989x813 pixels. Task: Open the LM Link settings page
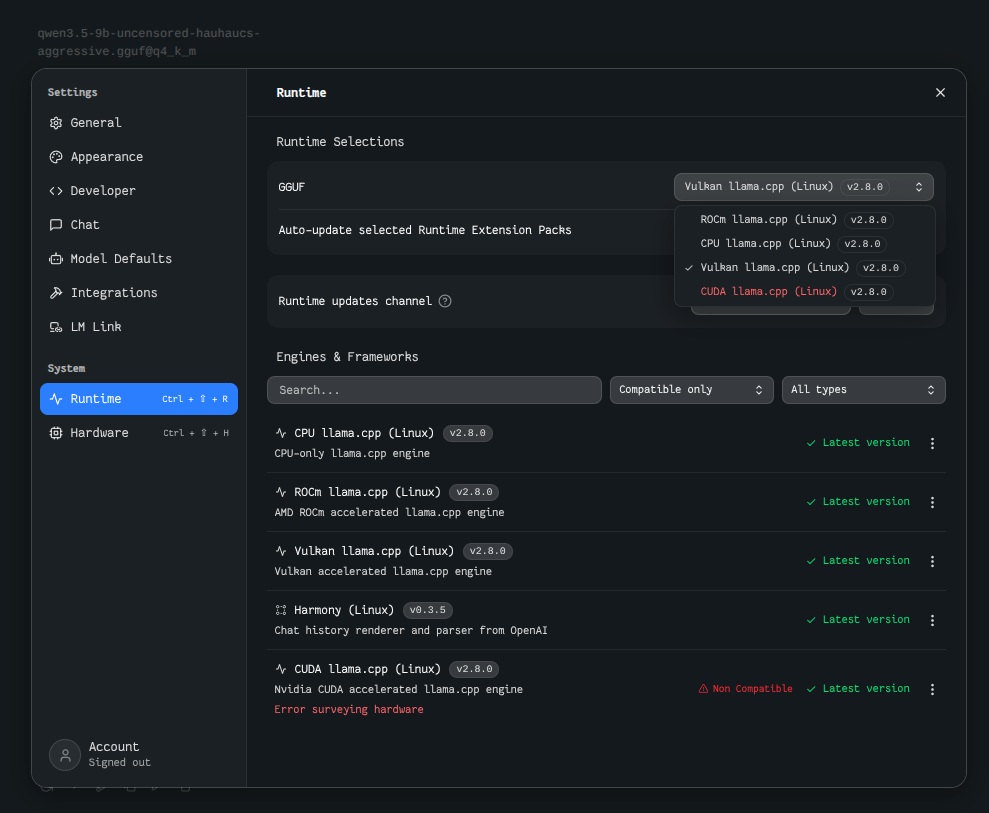pos(96,327)
